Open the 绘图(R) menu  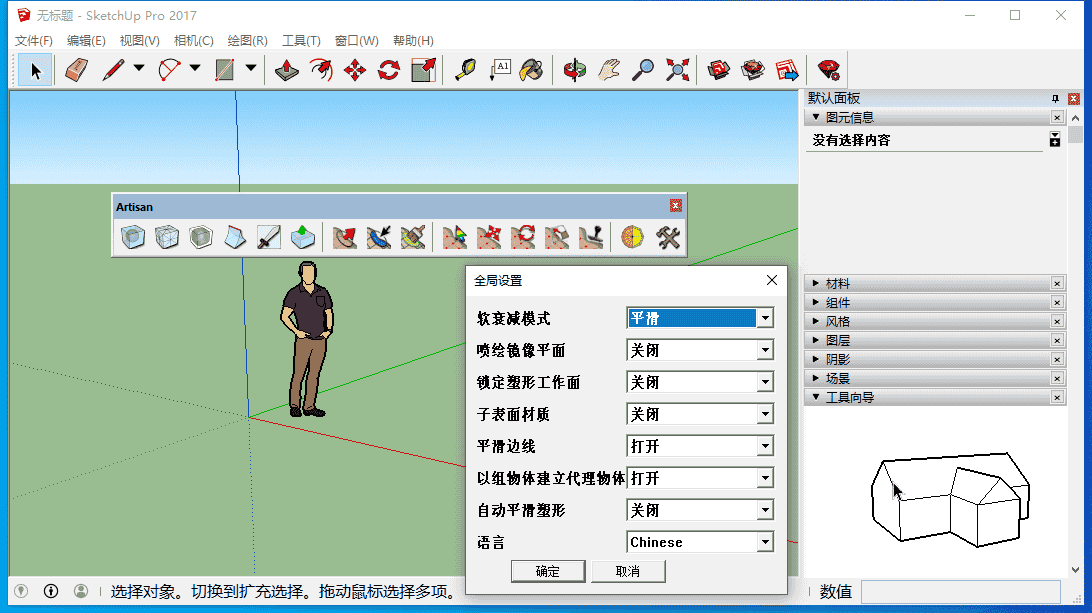click(247, 40)
